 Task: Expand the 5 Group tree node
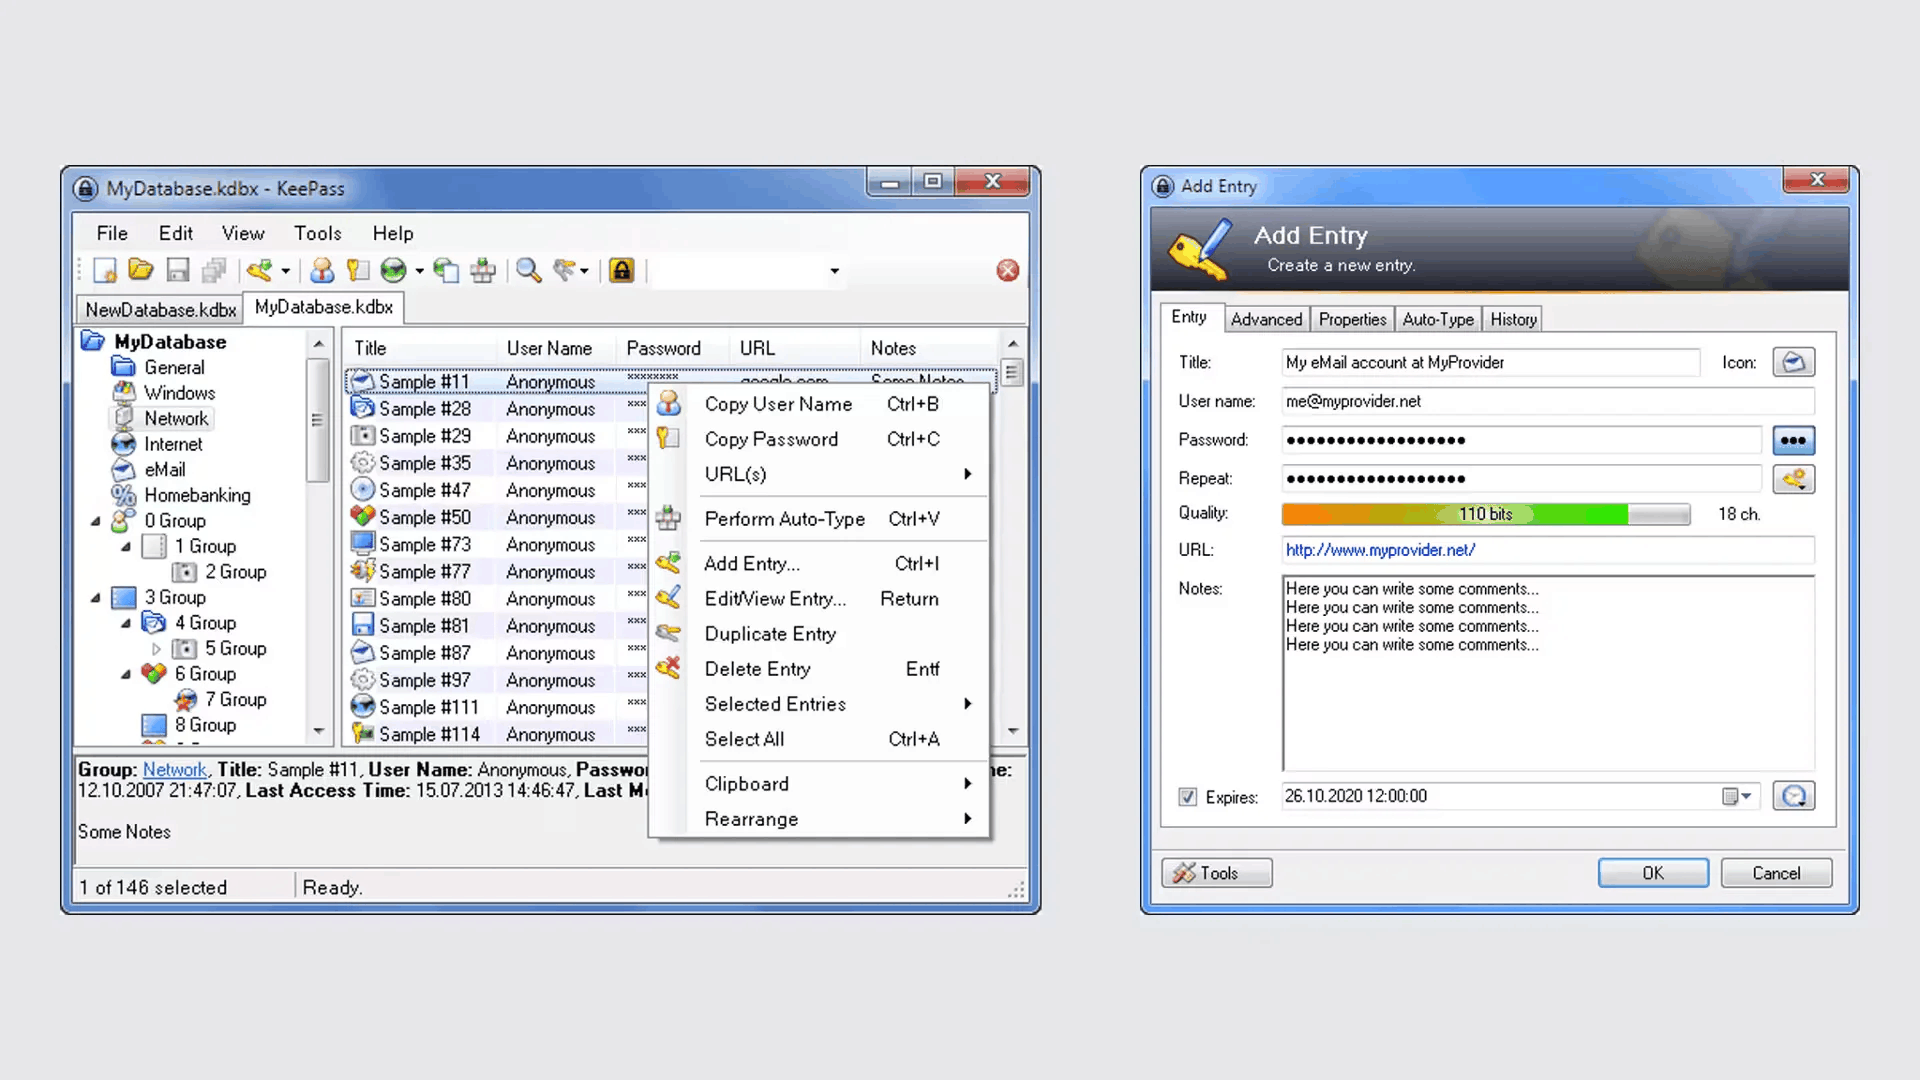[156, 649]
